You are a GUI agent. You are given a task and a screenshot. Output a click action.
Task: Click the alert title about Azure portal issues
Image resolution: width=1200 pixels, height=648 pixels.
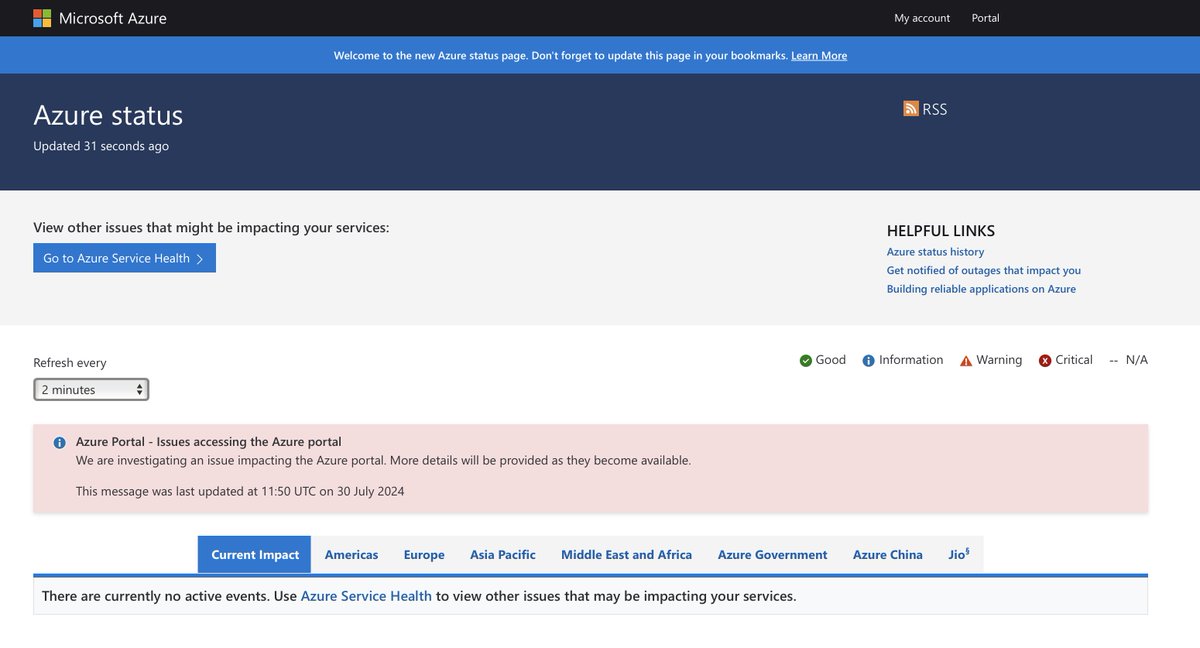click(209, 442)
